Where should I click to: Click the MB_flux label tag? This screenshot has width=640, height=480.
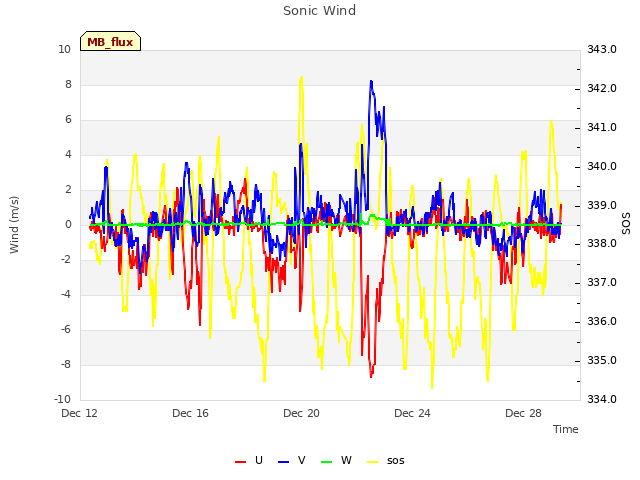point(110,41)
